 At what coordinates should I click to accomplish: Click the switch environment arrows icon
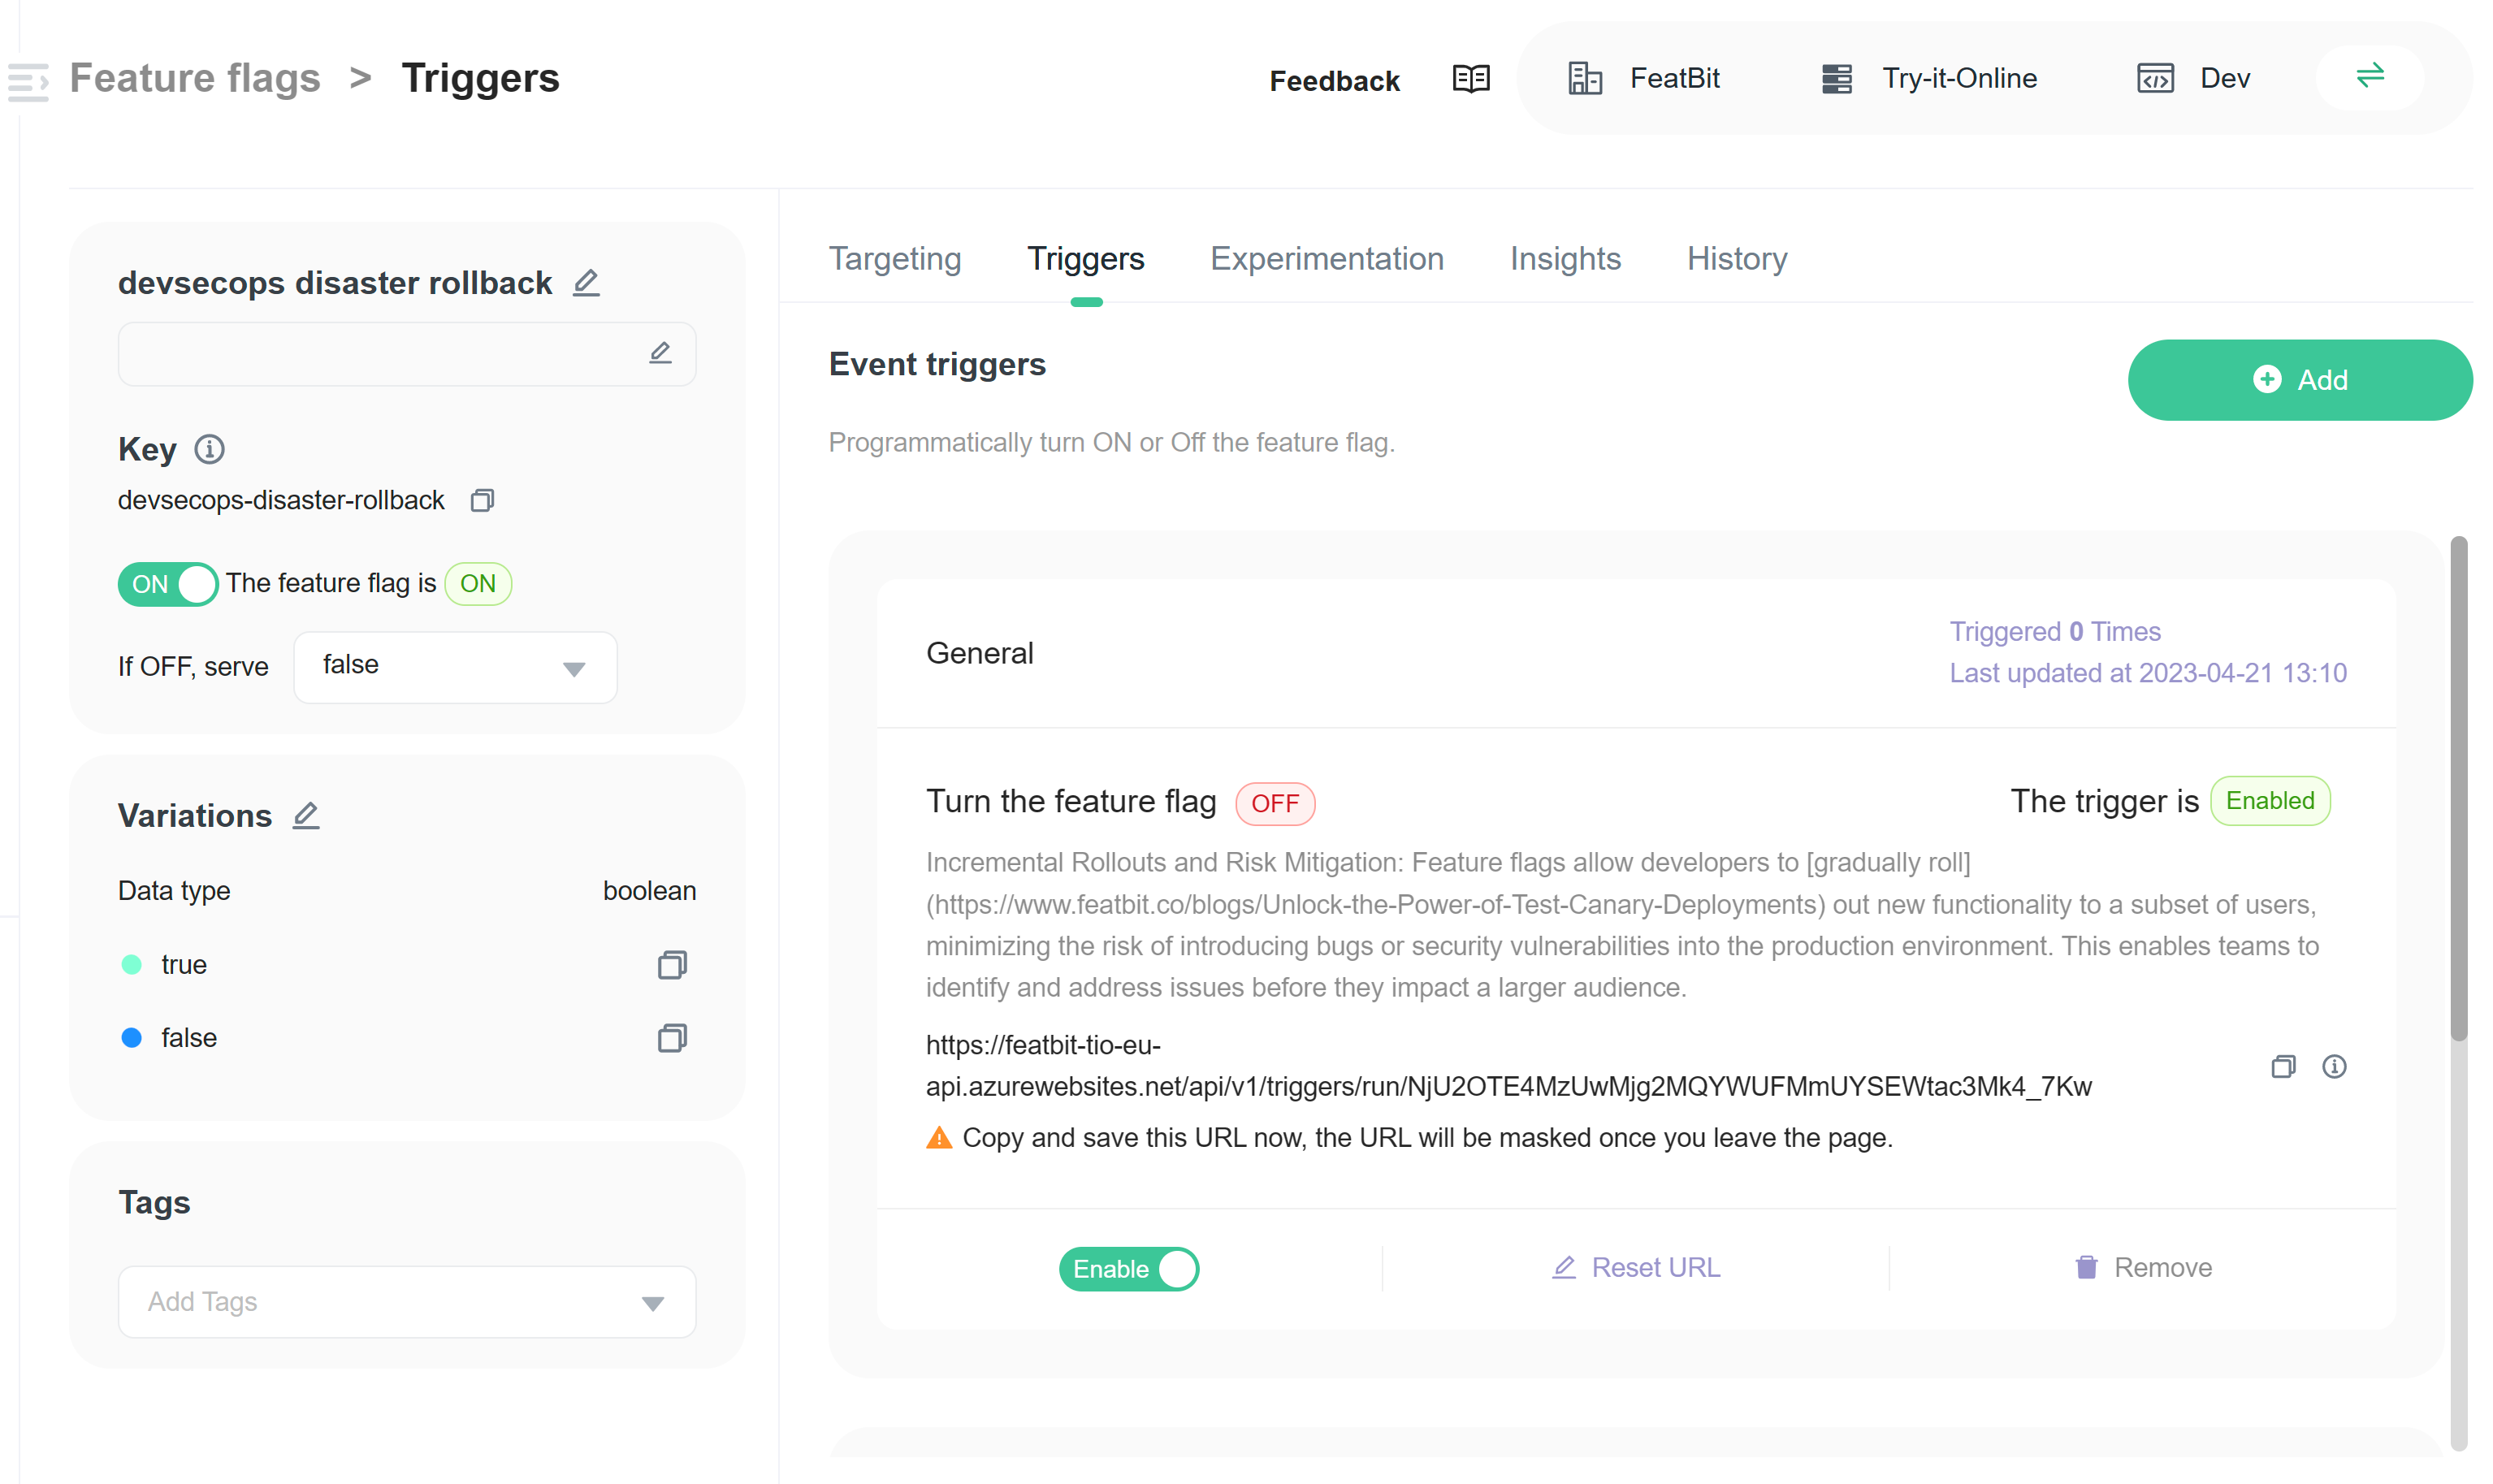coord(2369,76)
